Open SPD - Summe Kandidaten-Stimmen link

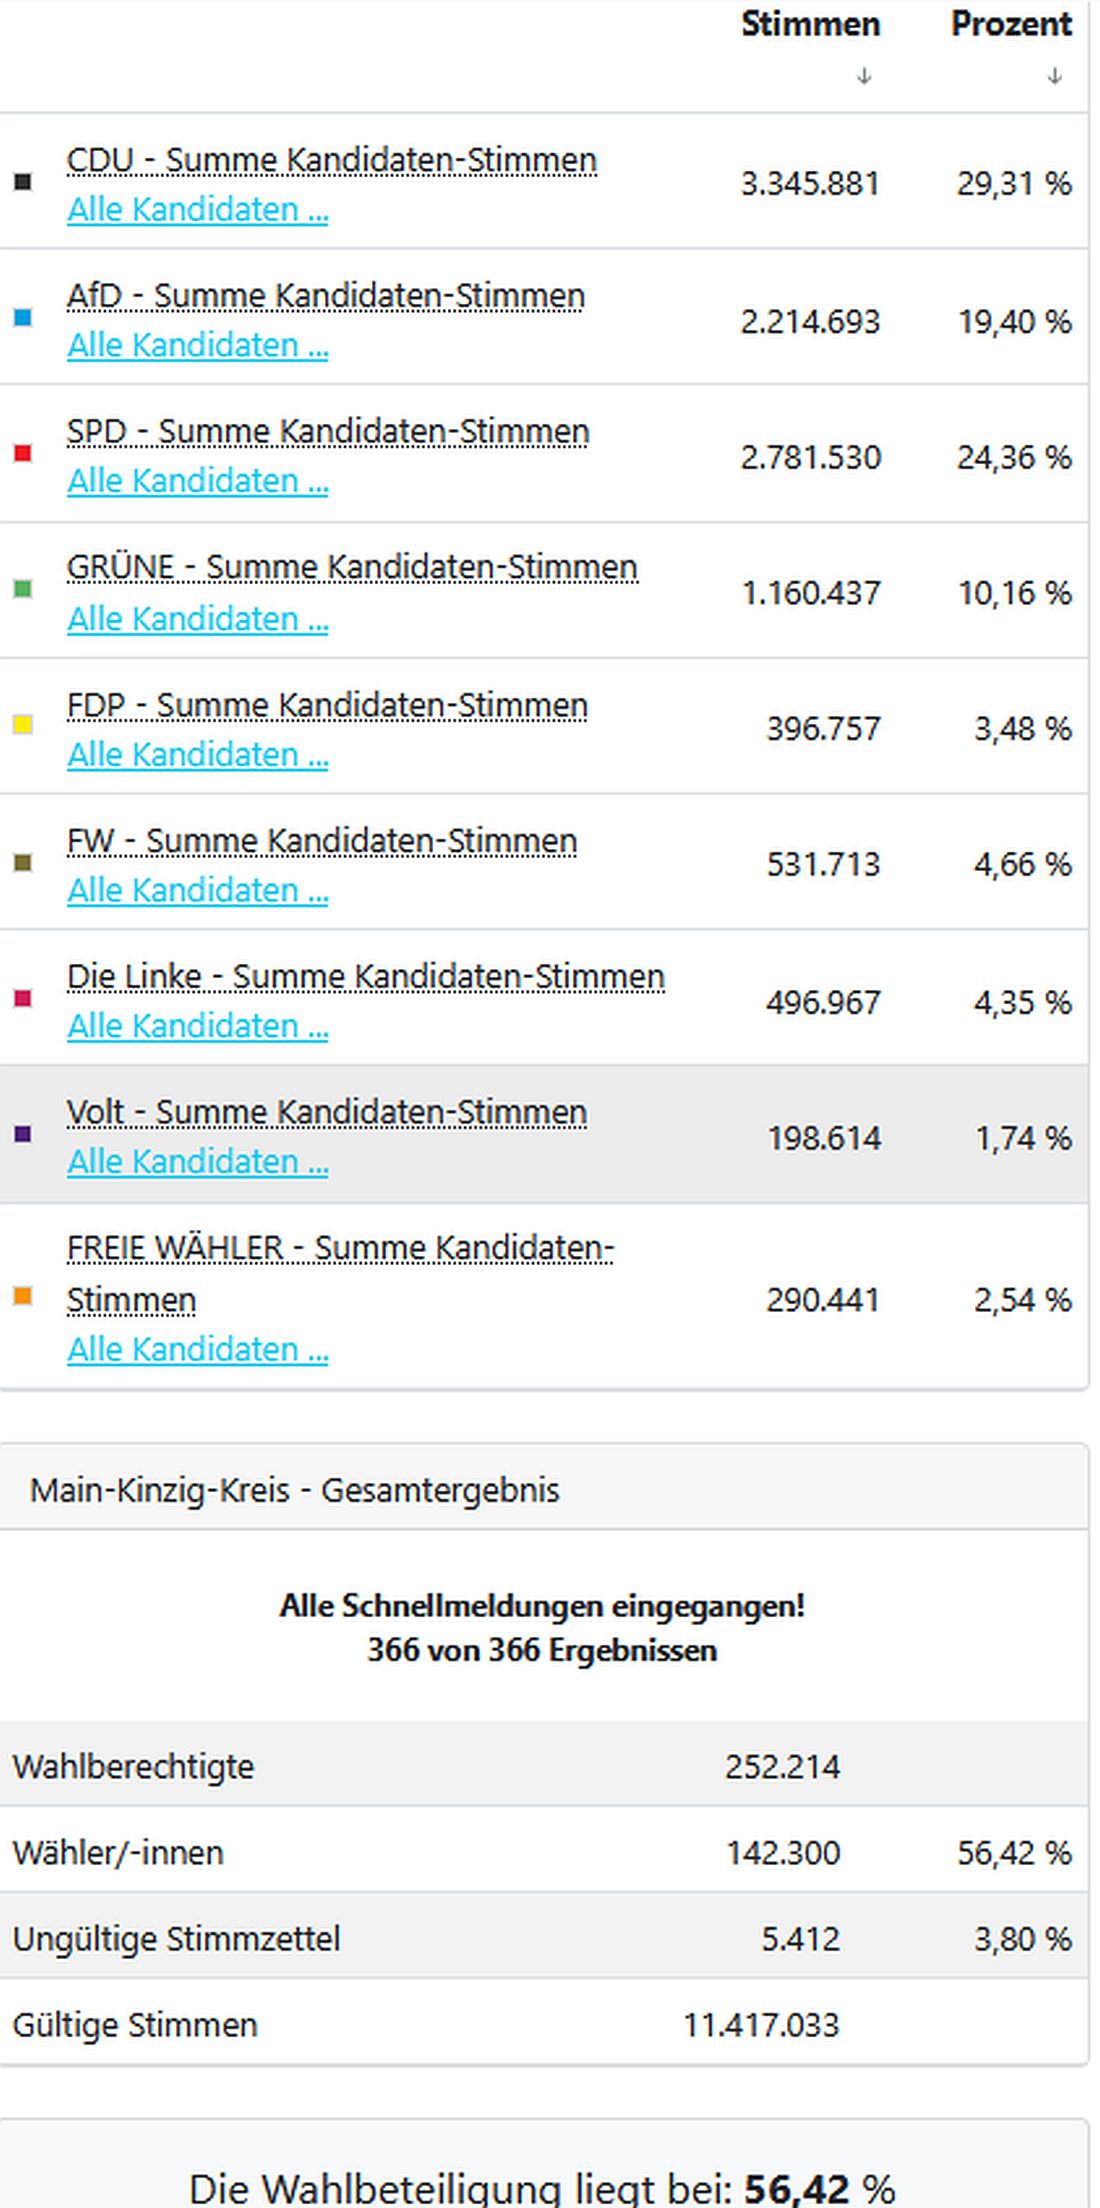pos(328,431)
